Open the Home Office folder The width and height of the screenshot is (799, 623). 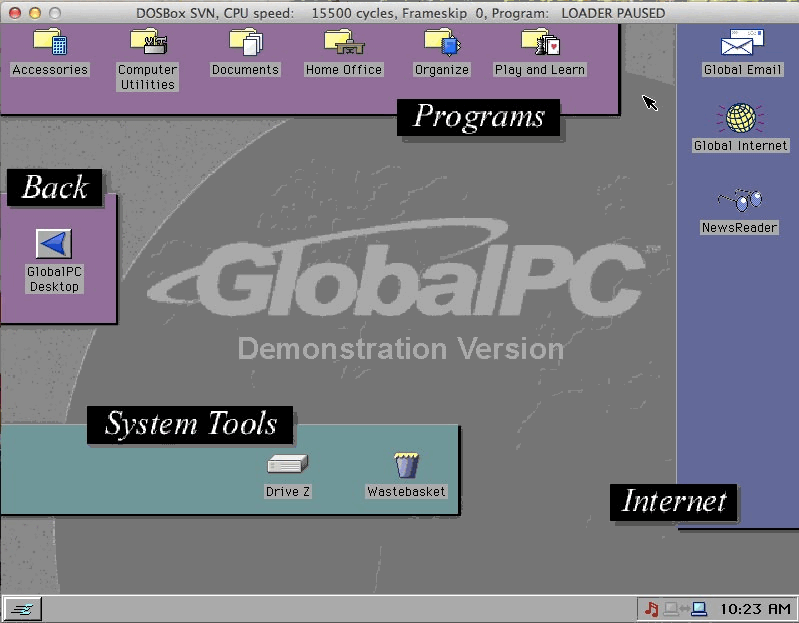(x=343, y=43)
